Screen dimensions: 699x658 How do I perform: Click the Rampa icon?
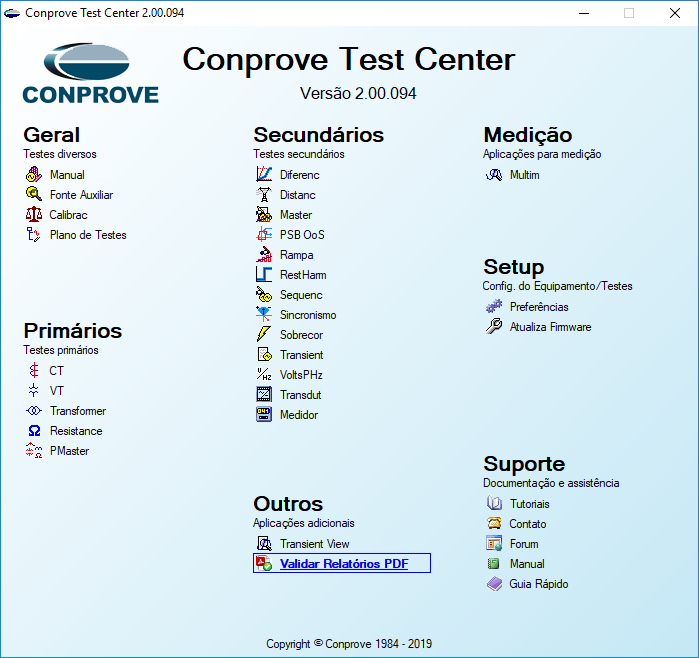[264, 255]
